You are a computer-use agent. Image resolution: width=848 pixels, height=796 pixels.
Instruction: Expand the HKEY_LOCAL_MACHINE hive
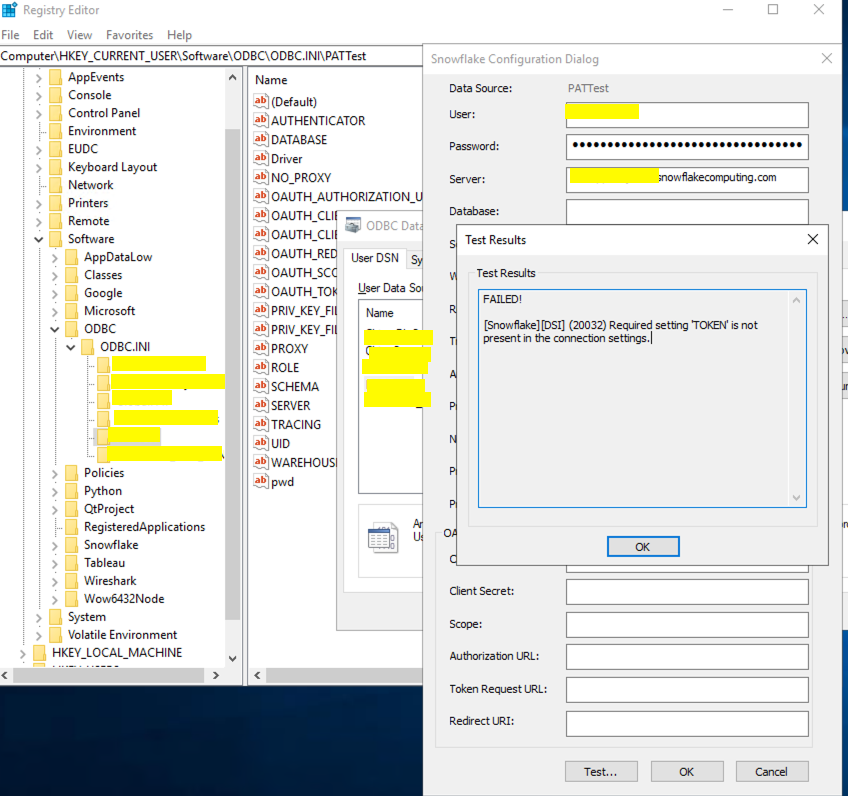click(x=23, y=653)
